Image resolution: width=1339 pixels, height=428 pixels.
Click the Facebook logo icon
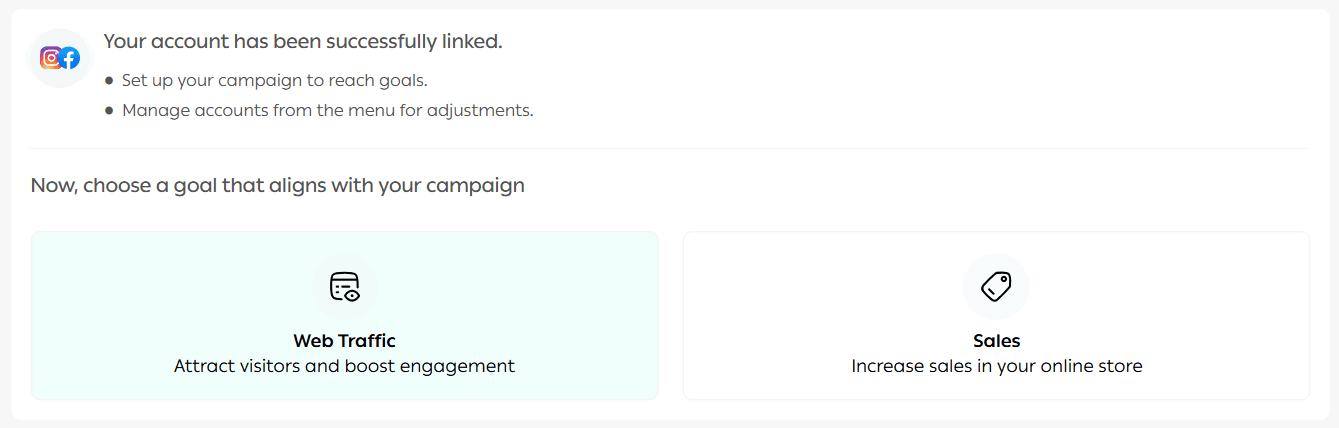pyautogui.click(x=69, y=58)
